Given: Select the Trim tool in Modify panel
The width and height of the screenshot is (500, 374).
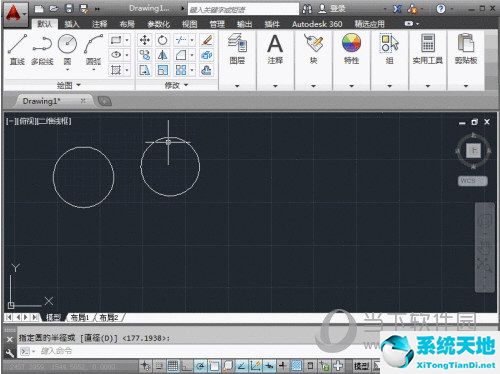Looking at the screenshot, I should (x=181, y=40).
